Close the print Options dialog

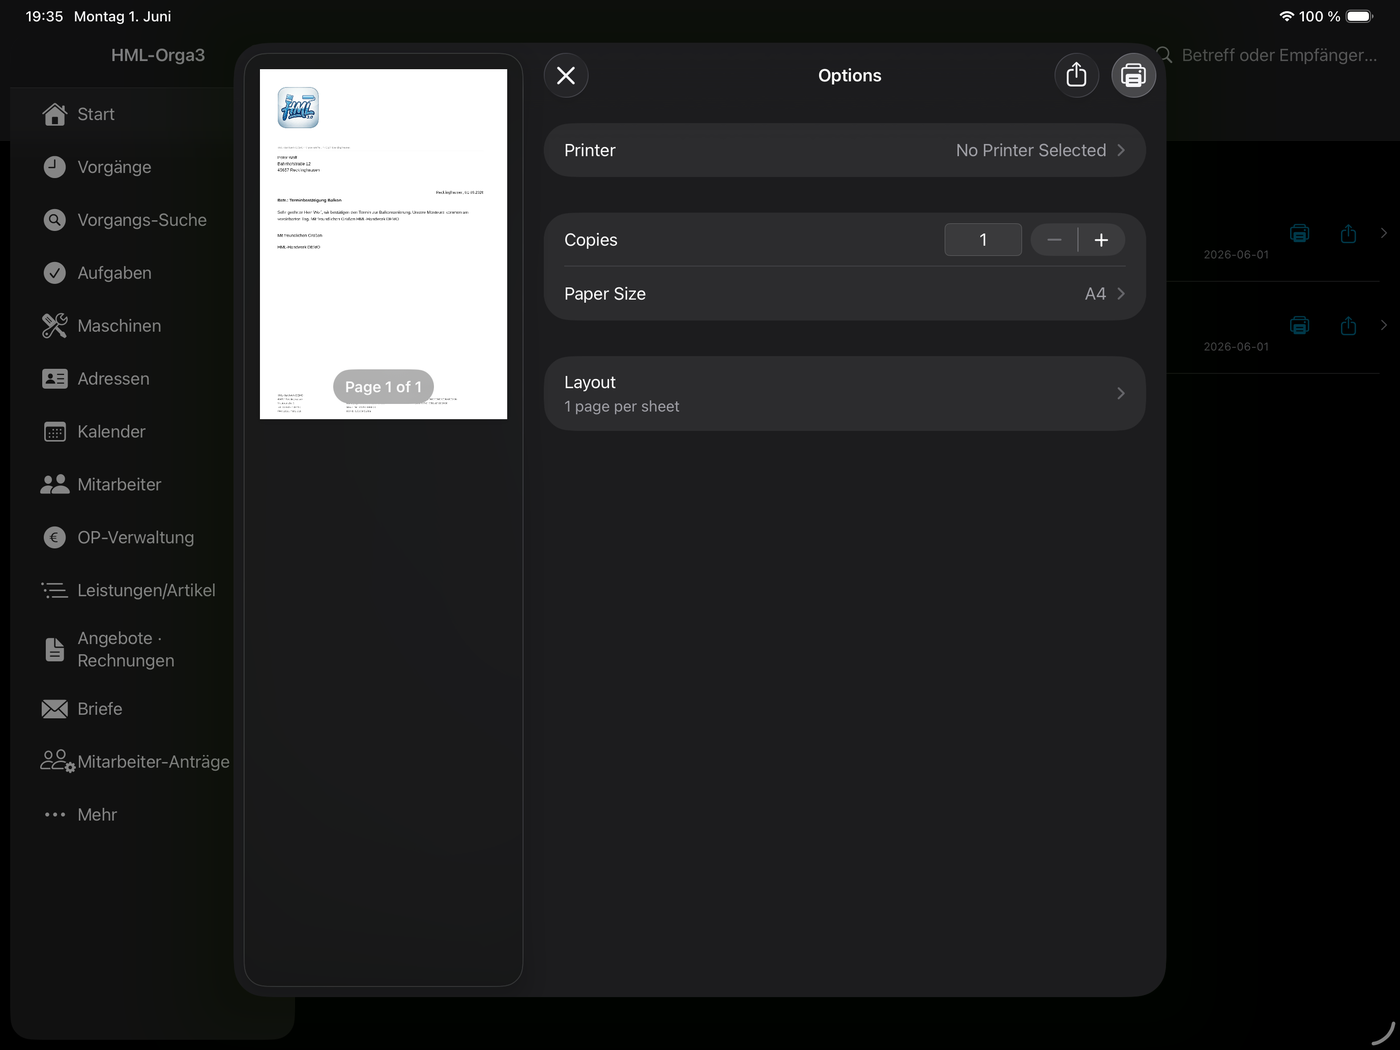click(566, 76)
